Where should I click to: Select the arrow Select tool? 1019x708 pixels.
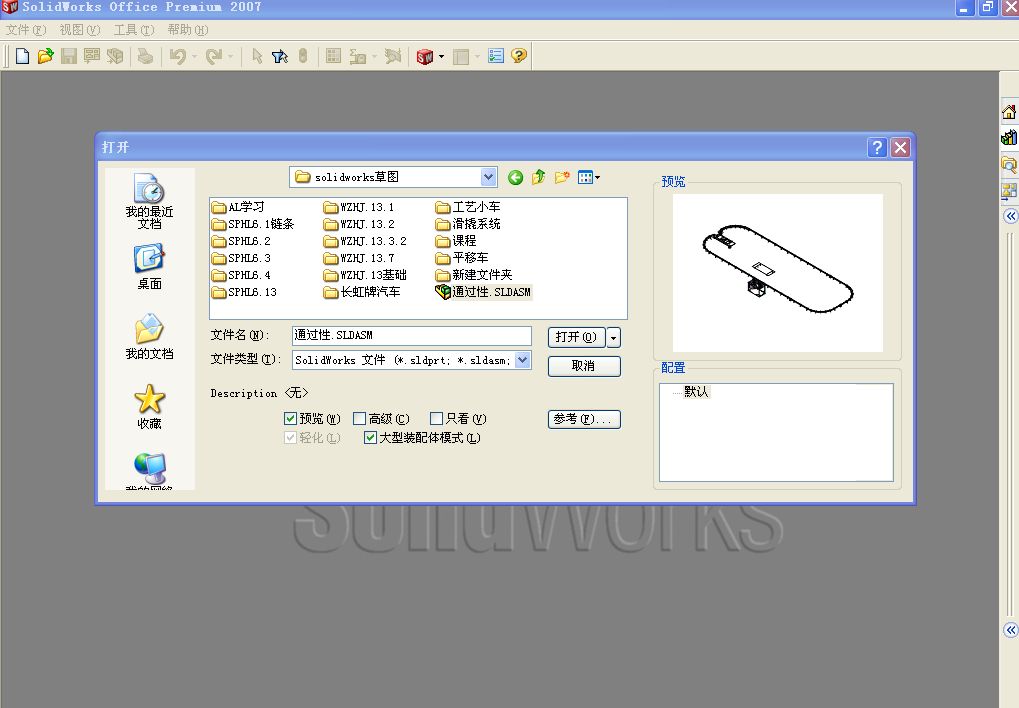(x=257, y=57)
